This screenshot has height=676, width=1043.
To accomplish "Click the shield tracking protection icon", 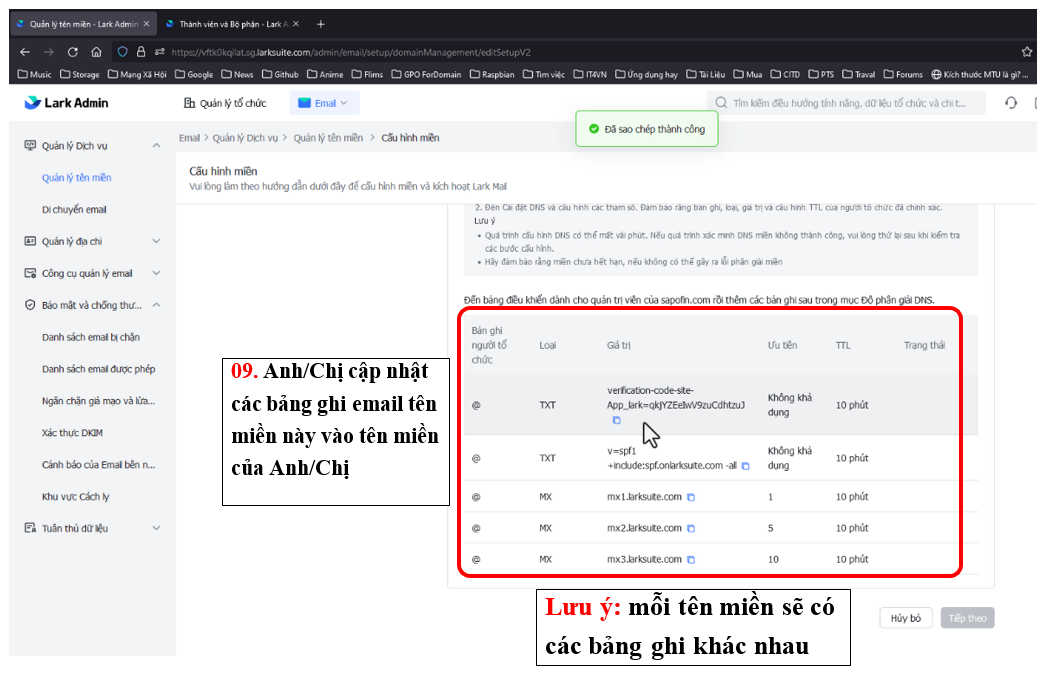I will (122, 52).
